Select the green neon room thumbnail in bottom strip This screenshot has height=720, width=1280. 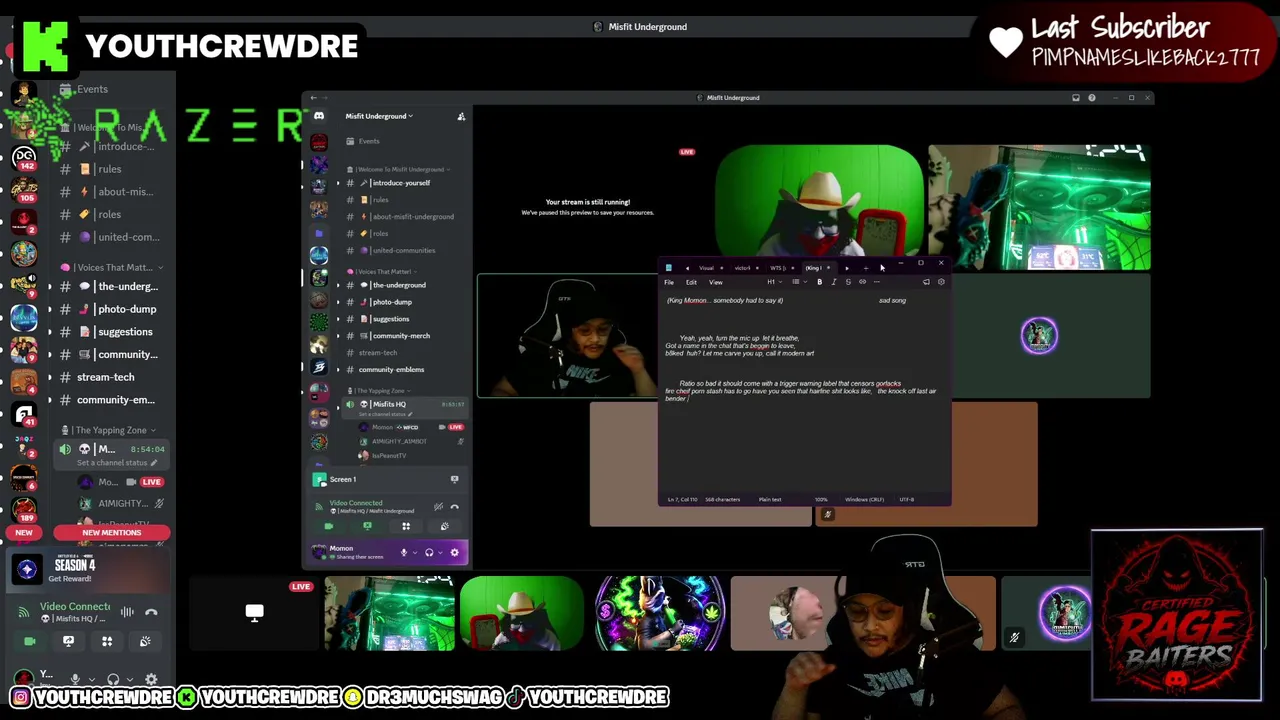[389, 613]
